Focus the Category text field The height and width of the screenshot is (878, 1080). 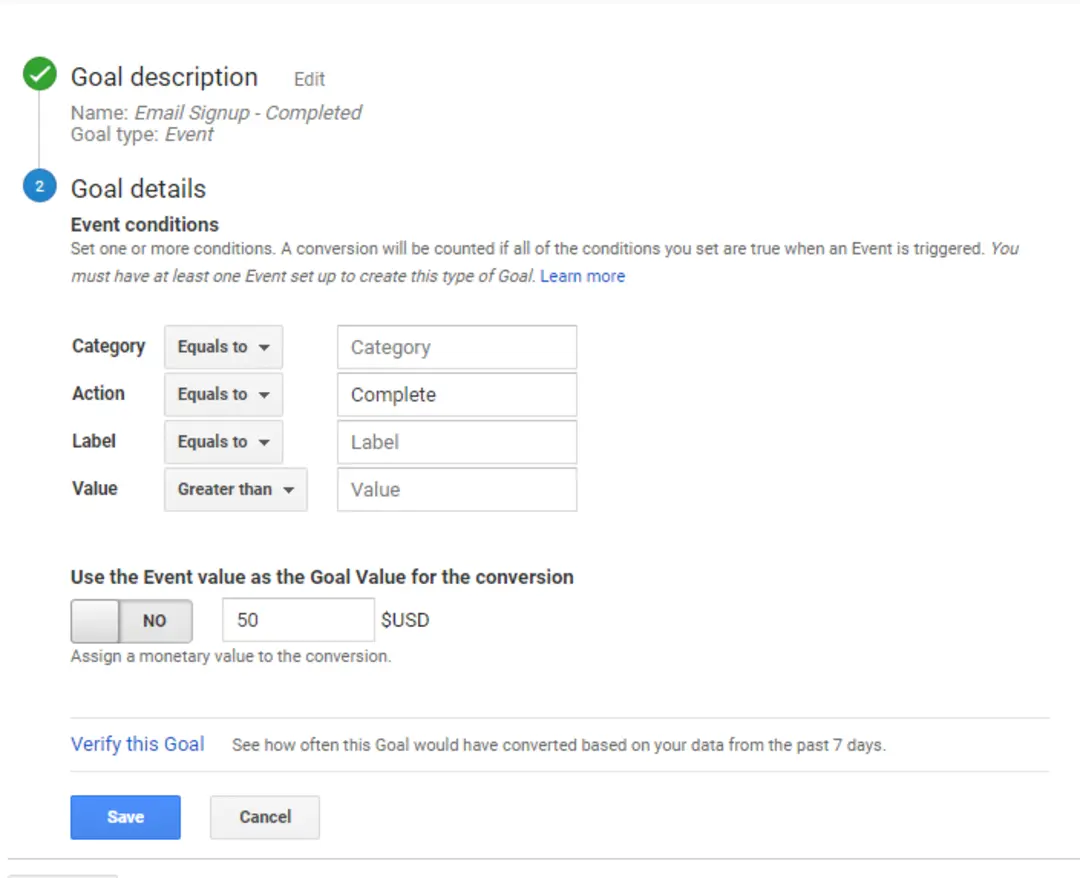457,347
